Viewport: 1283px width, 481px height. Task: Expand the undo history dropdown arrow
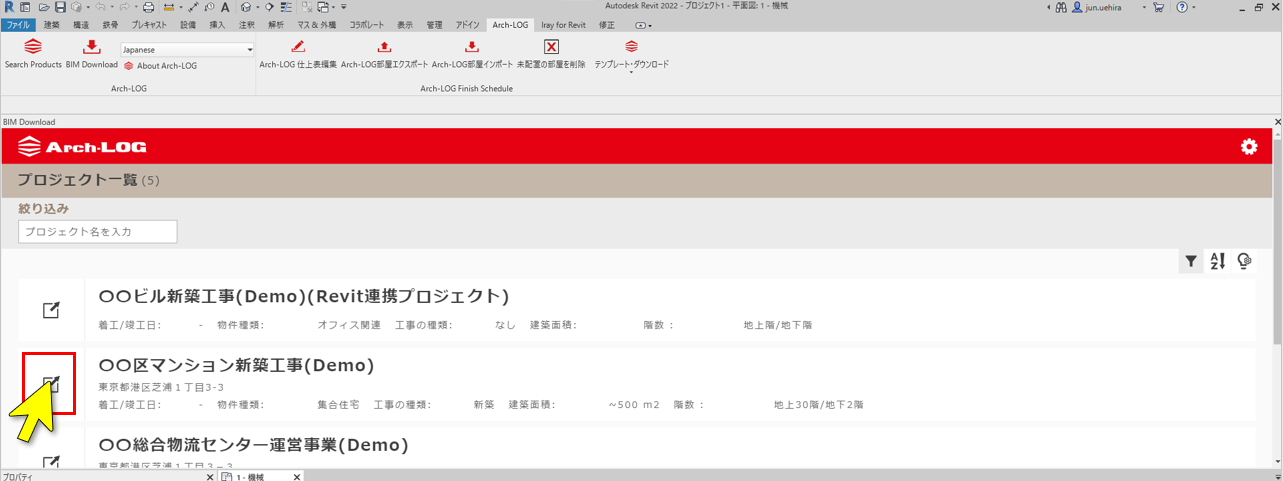(112, 7)
